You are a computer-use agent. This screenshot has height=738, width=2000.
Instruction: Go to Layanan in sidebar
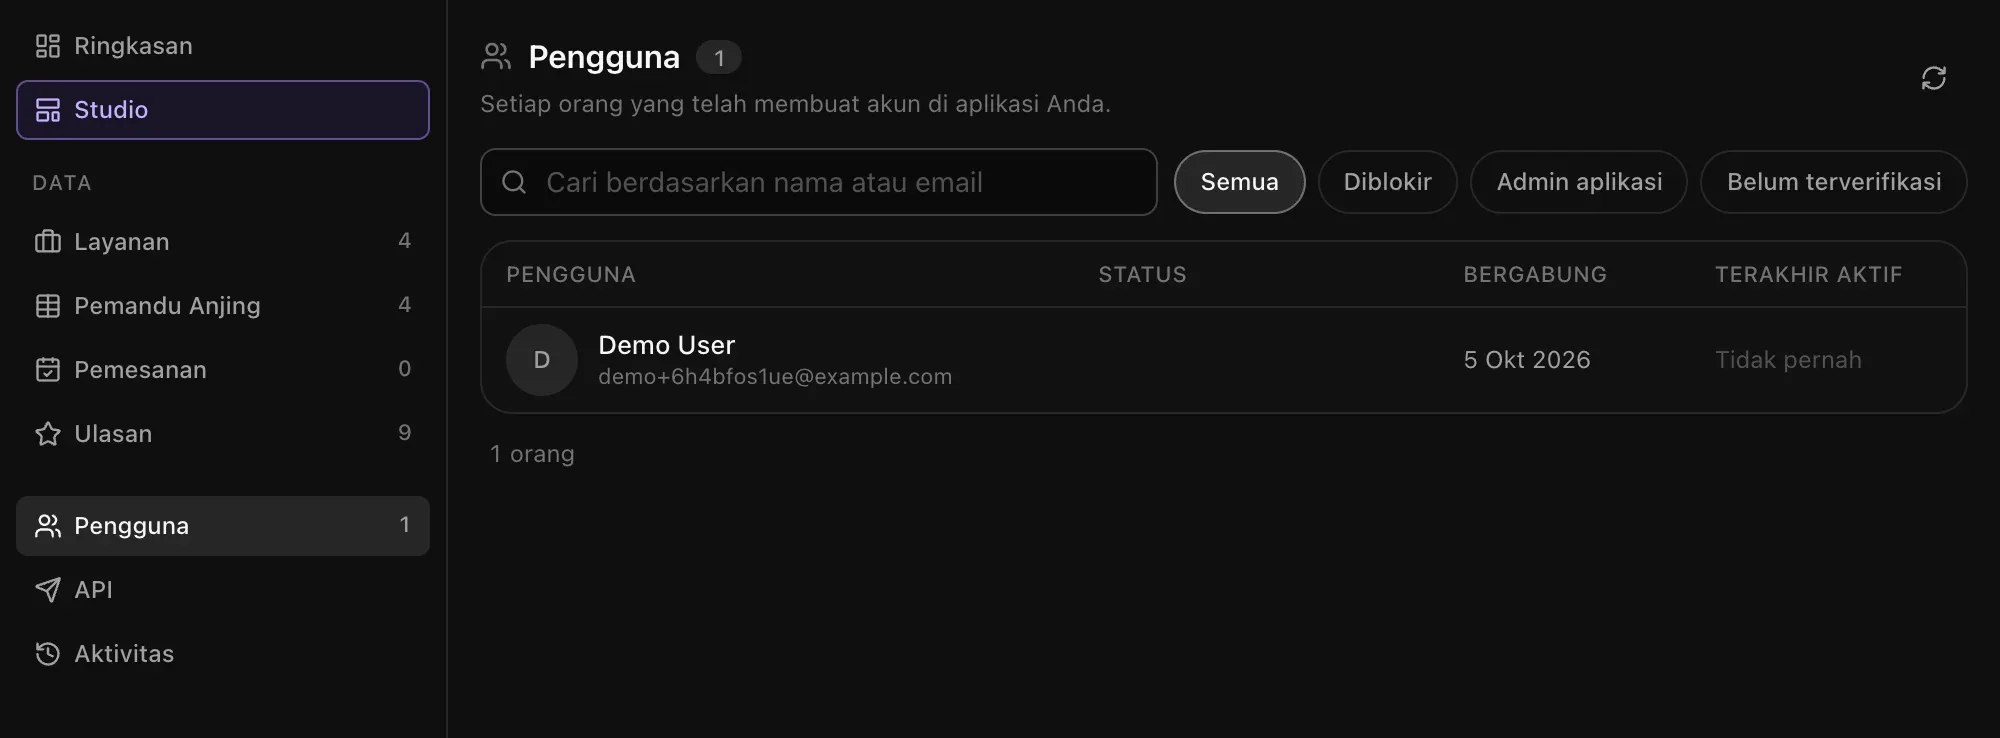tap(223, 242)
